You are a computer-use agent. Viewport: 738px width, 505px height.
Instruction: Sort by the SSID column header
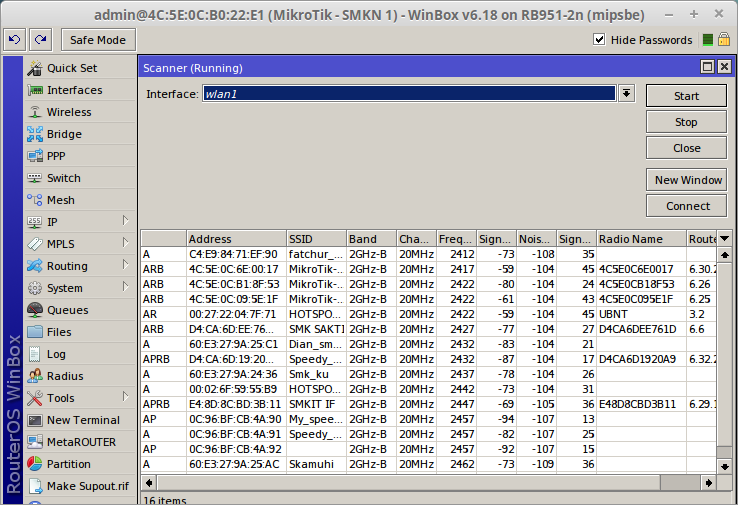click(x=316, y=239)
